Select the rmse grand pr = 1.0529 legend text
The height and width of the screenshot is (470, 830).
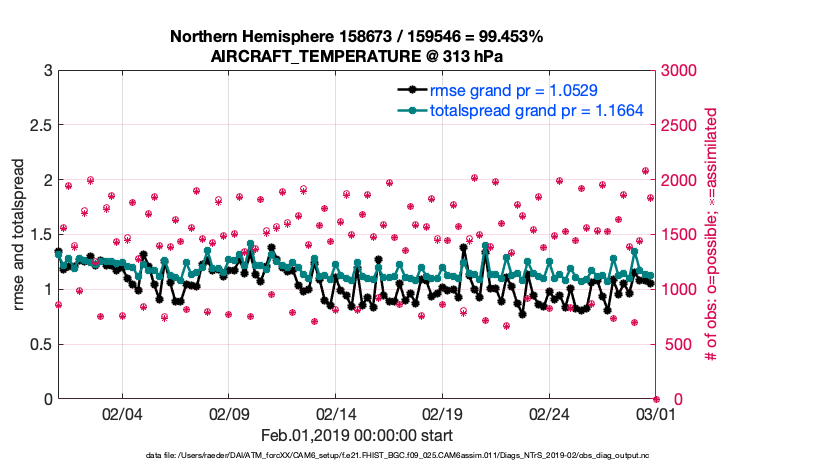514,91
